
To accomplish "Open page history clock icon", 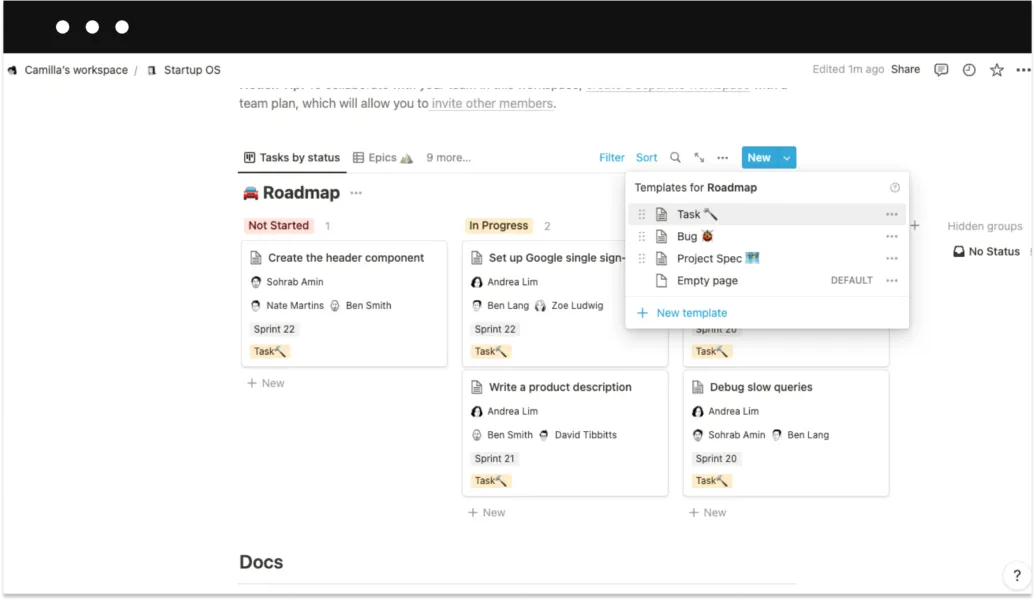I will point(968,70).
